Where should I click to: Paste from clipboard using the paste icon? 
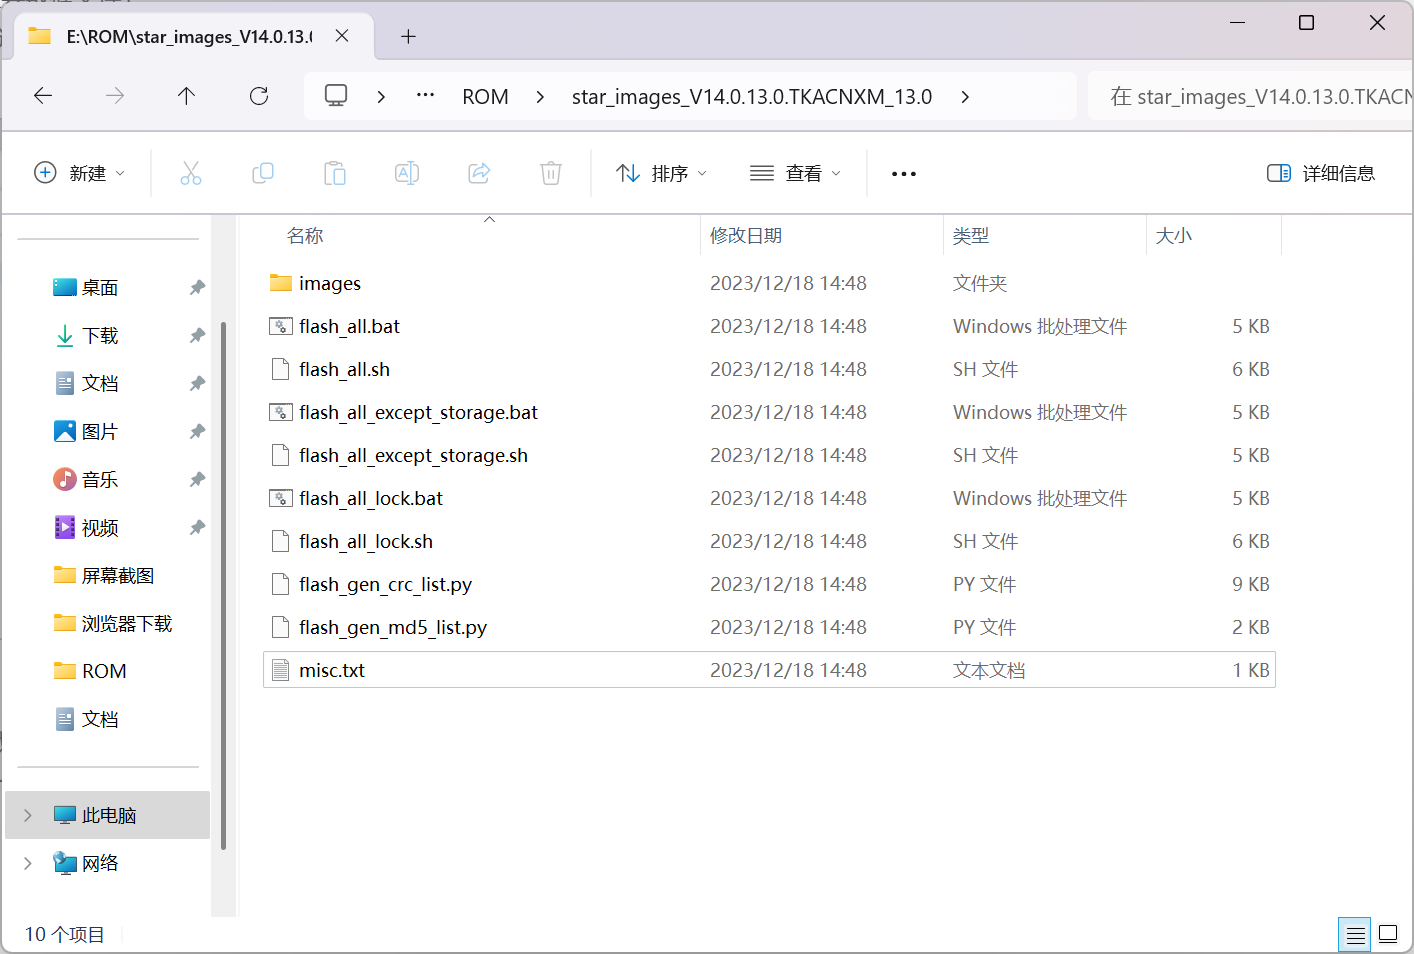335,172
